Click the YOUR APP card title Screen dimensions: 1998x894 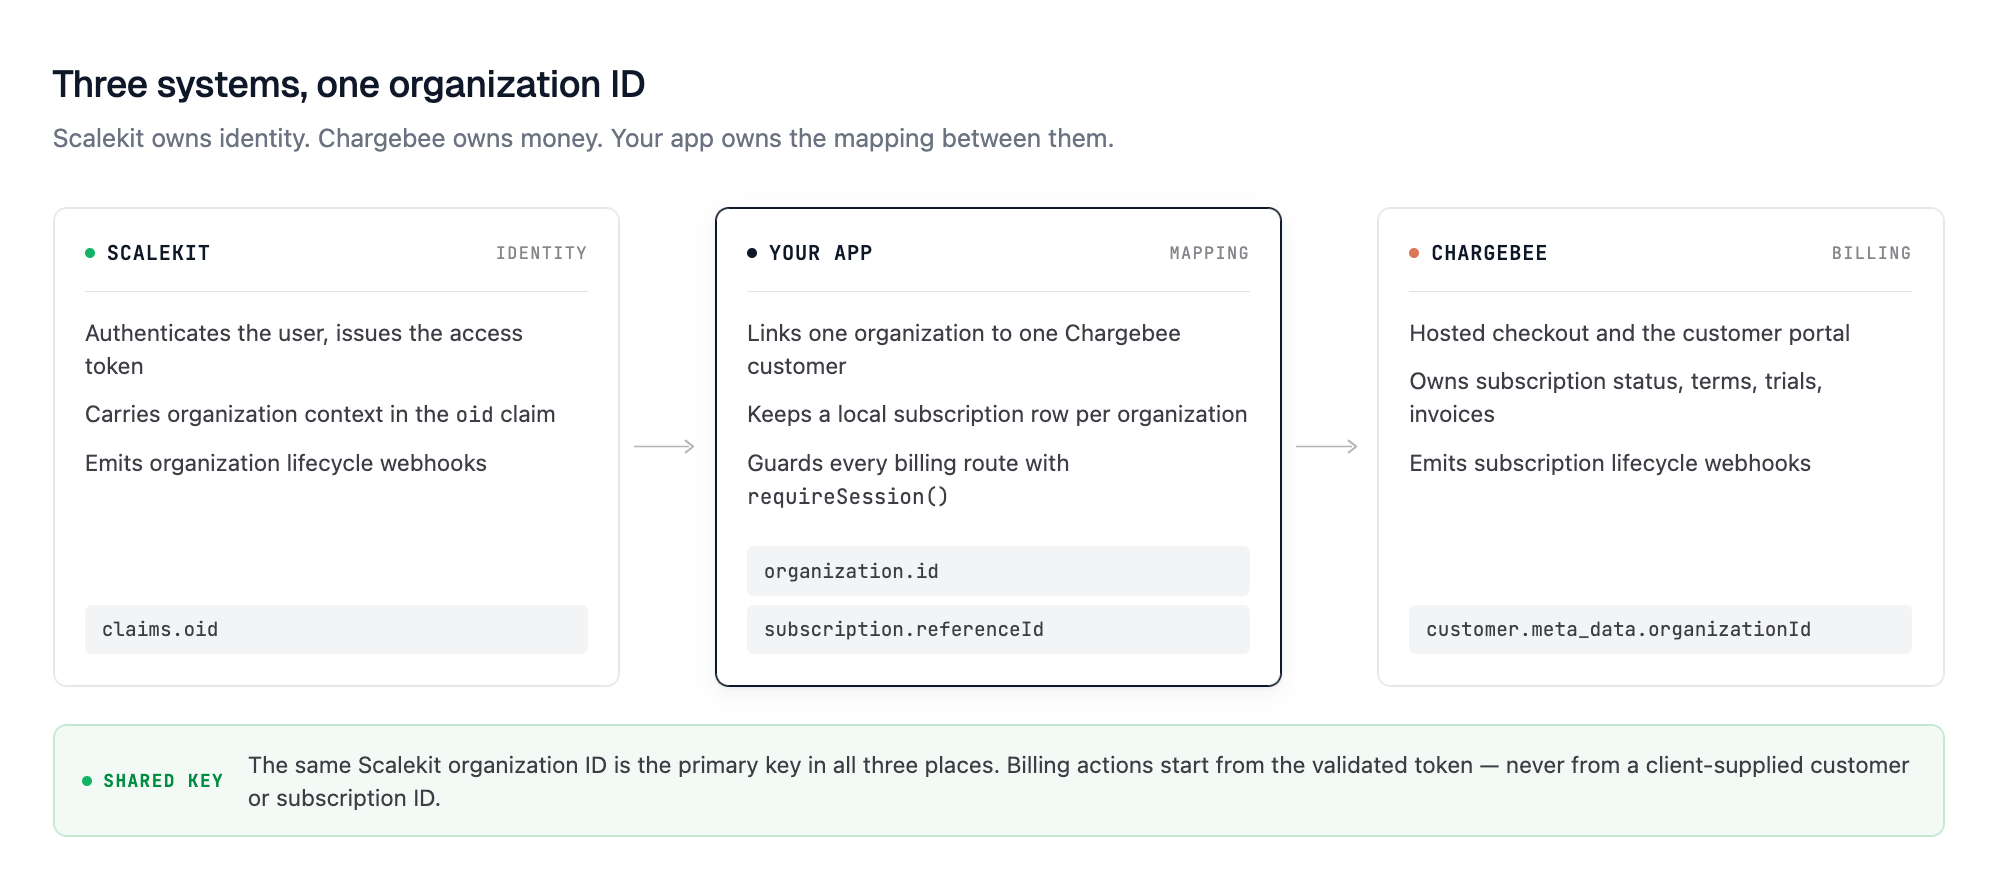click(820, 253)
